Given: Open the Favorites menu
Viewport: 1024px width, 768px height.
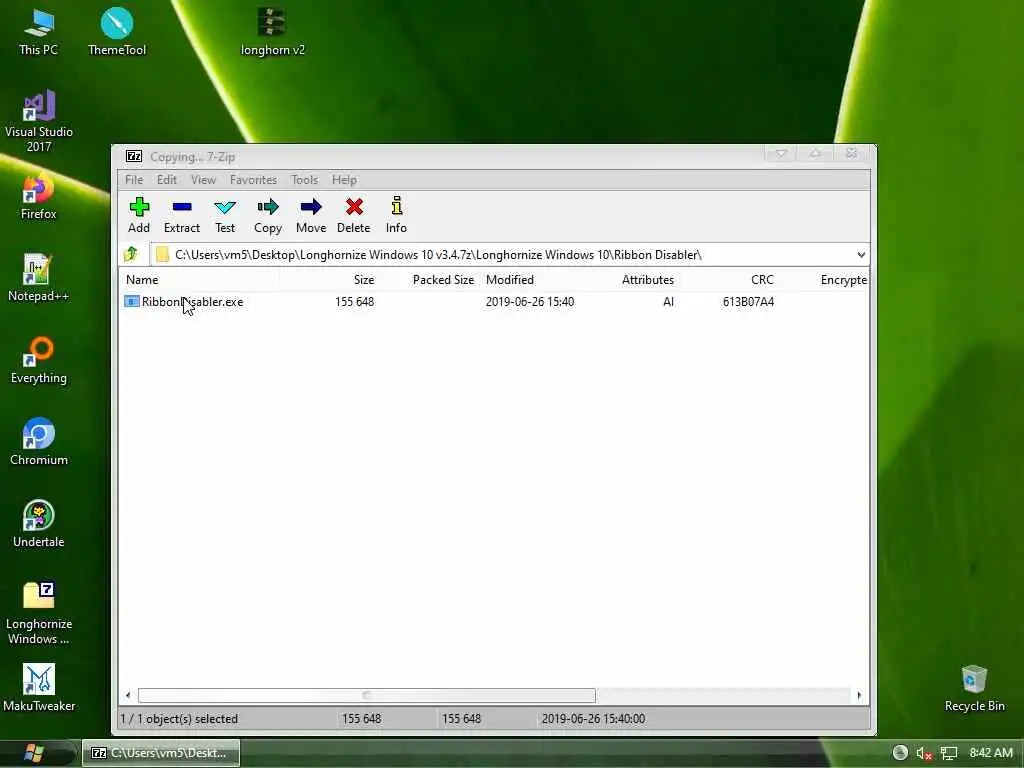Looking at the screenshot, I should click(253, 180).
